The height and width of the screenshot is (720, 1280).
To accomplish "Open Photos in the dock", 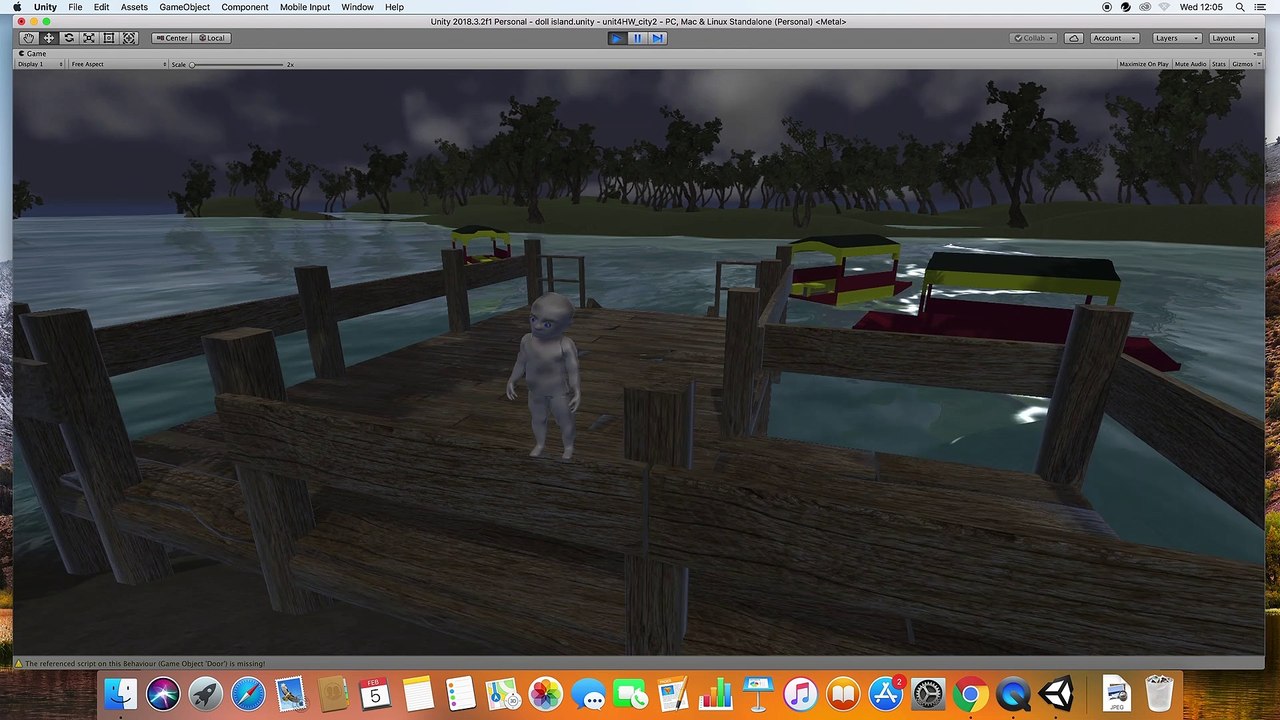I will click(546, 693).
